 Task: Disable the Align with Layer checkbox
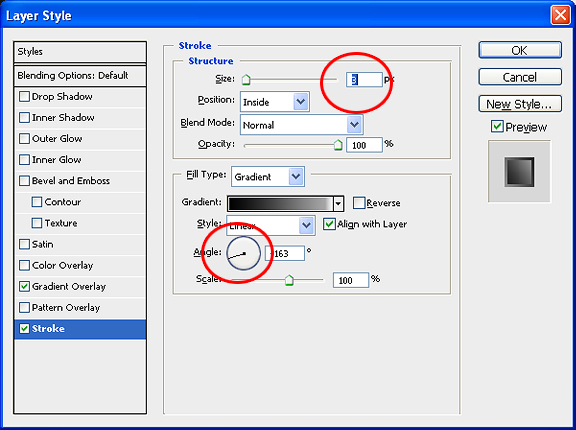click(329, 224)
